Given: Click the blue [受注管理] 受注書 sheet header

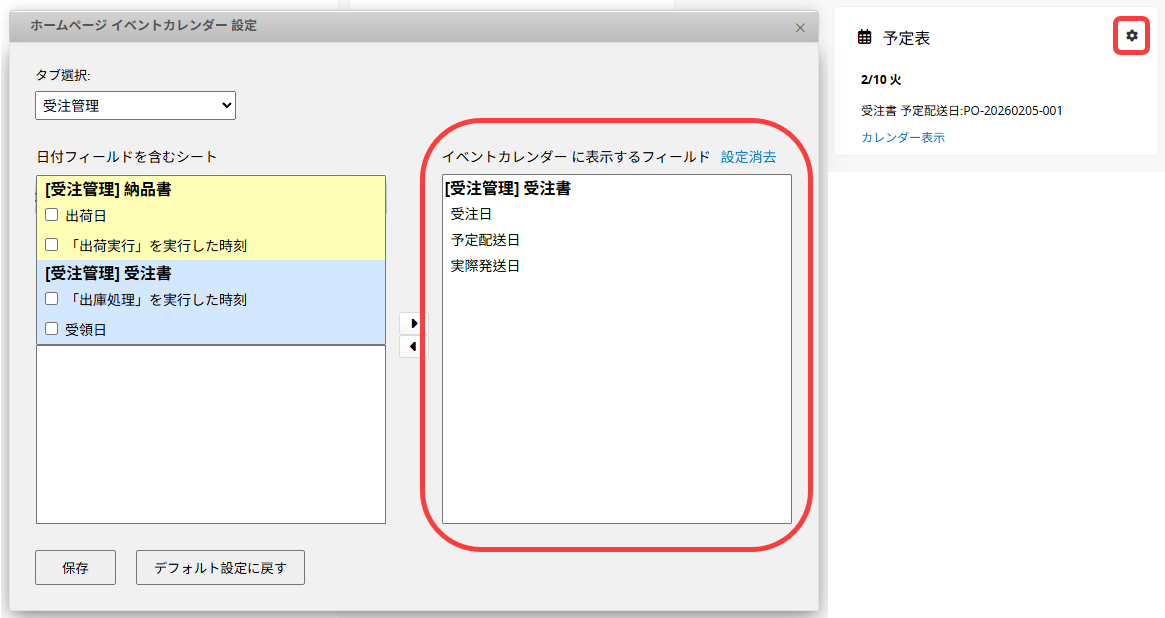Looking at the screenshot, I should click(108, 273).
